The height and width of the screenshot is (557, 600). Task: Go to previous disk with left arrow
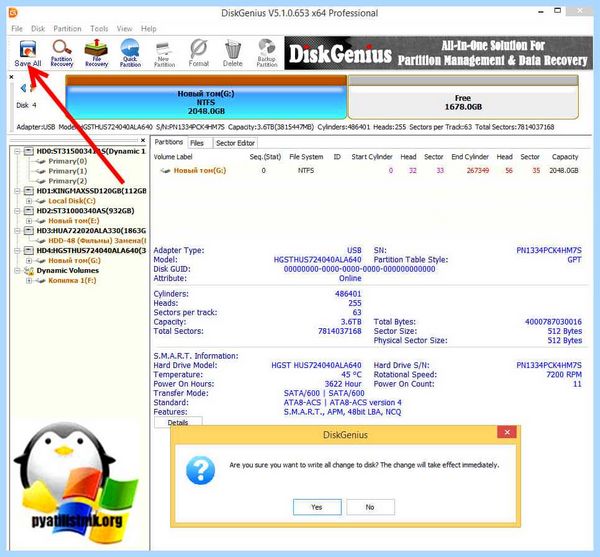click(x=23, y=88)
